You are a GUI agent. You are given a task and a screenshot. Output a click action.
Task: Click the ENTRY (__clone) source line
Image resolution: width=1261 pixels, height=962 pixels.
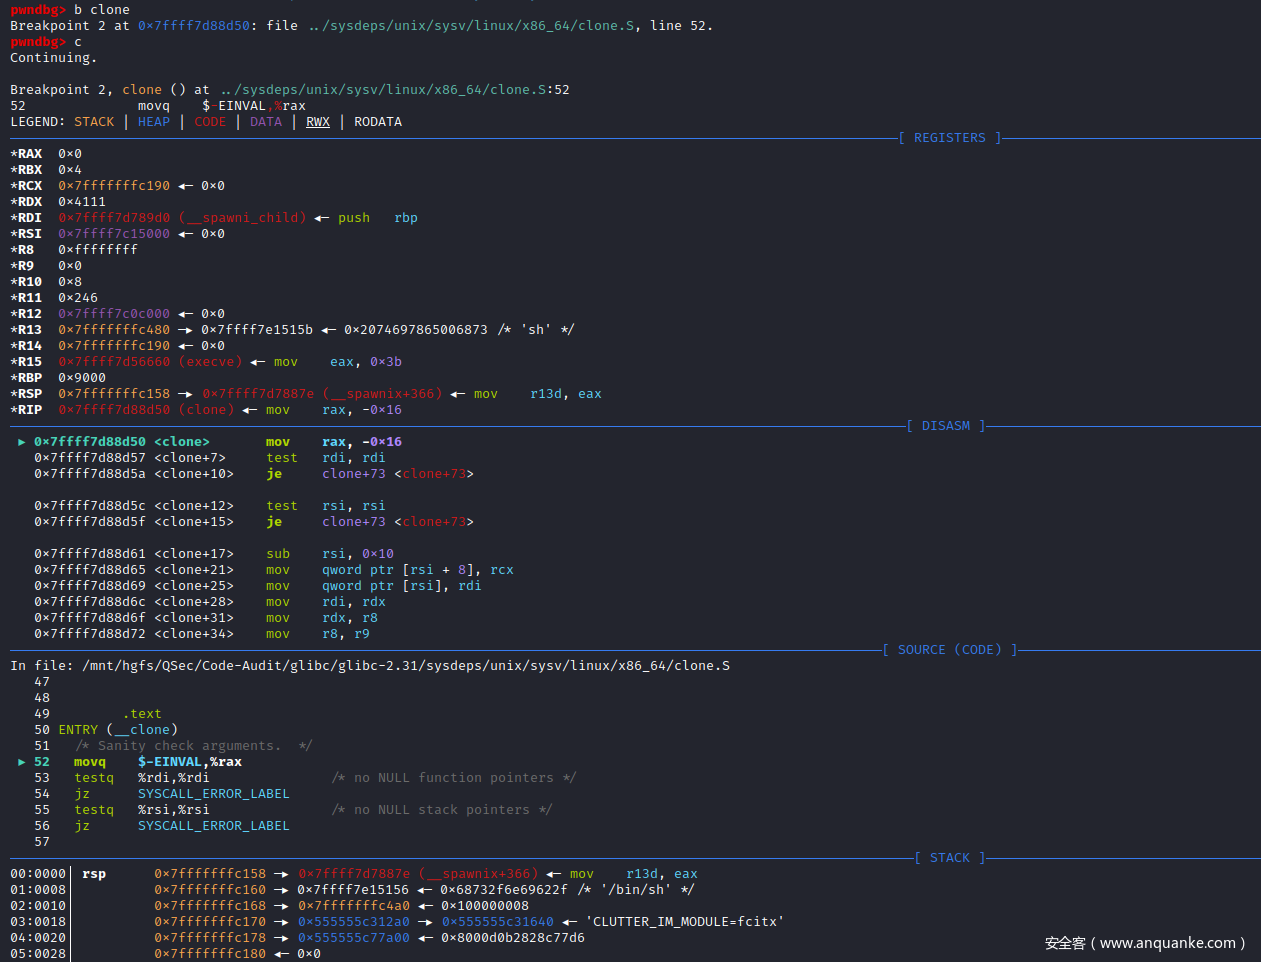[x=118, y=730]
